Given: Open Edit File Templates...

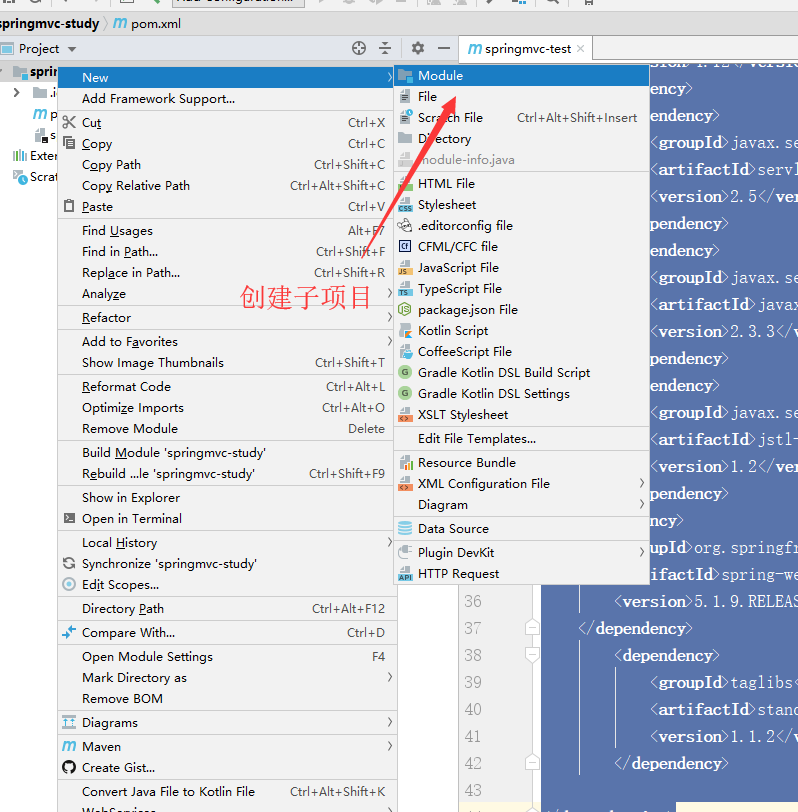Looking at the screenshot, I should 521,439.
